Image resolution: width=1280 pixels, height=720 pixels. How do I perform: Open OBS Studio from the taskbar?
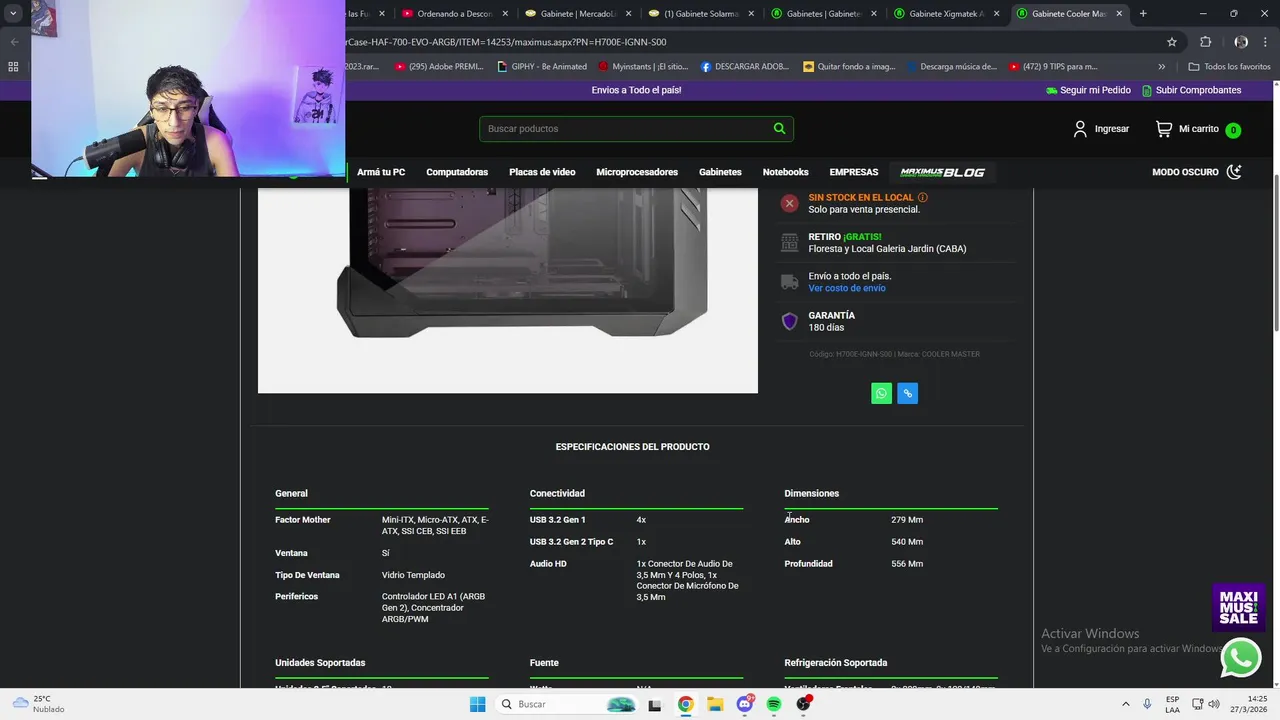coord(803,704)
